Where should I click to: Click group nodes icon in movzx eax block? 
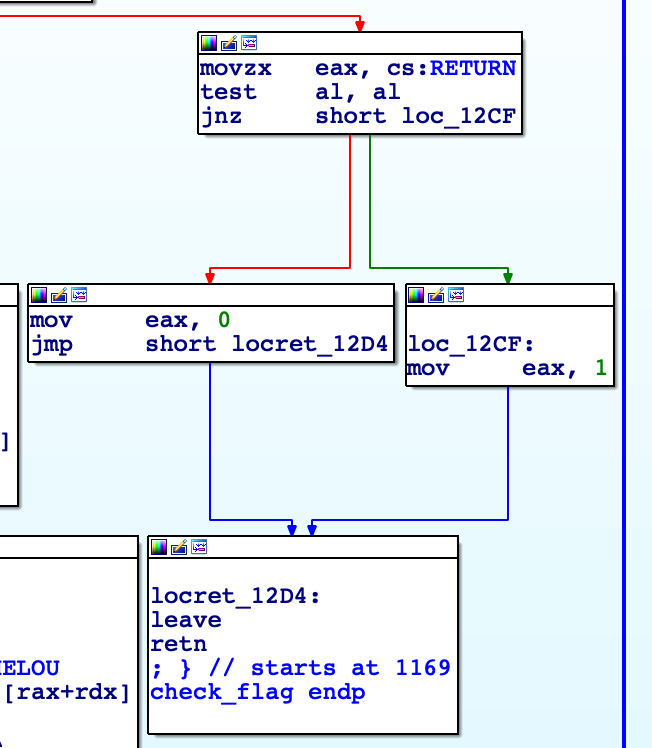coord(249,43)
